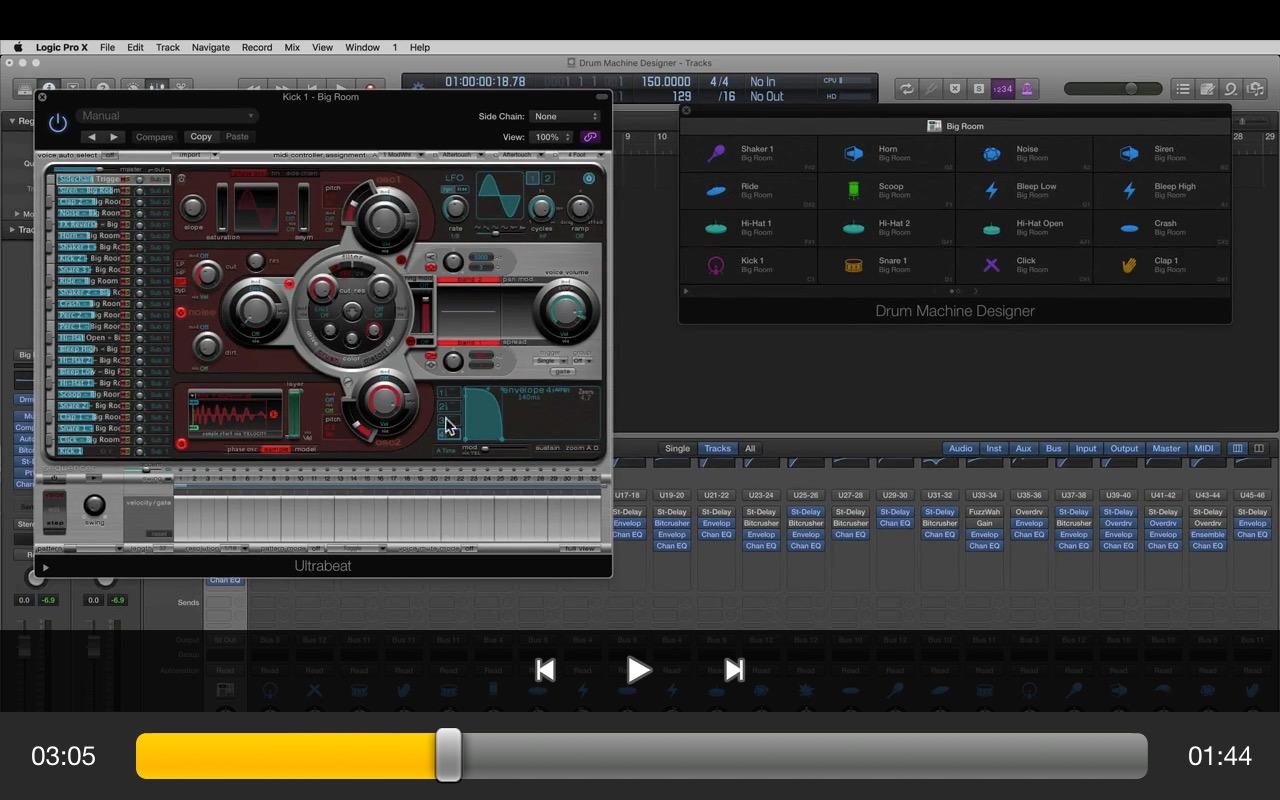Switch to the Tracks mixer tab
The image size is (1280, 800).
pos(717,449)
